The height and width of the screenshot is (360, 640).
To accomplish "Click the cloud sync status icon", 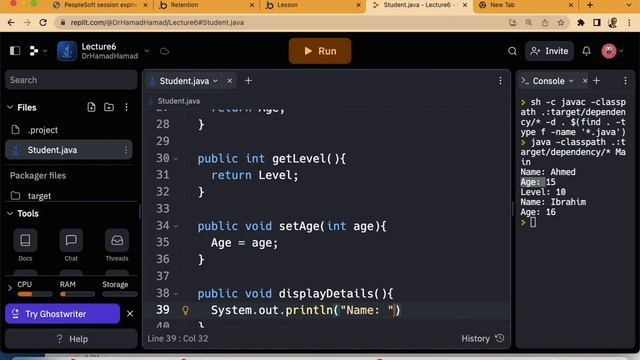I will click(x=164, y=51).
